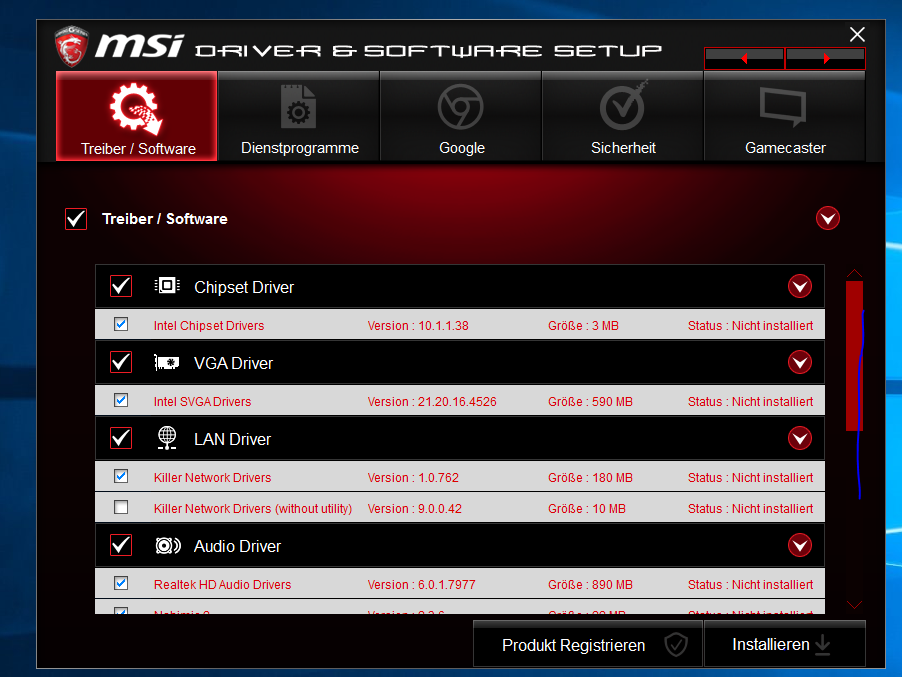Collapse the VGA Driver group
Image resolution: width=902 pixels, height=677 pixels.
click(x=800, y=362)
